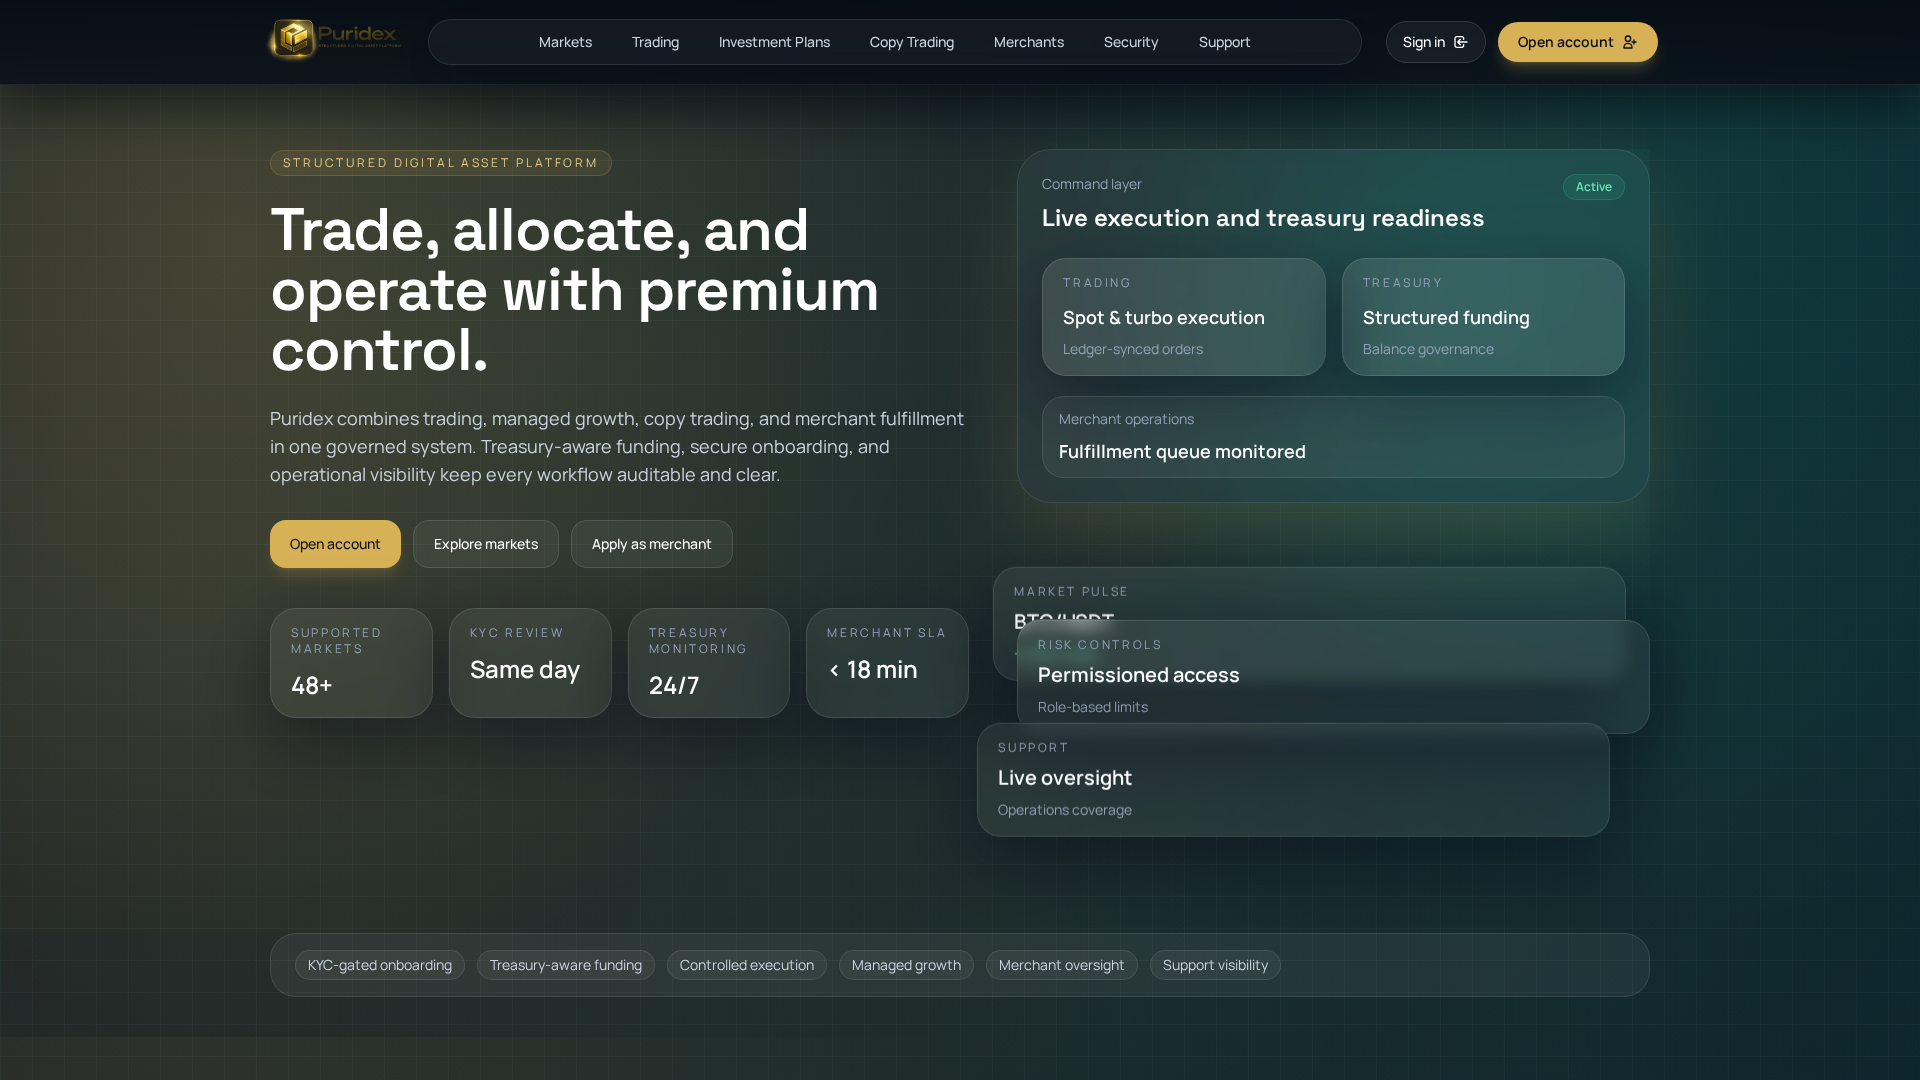The height and width of the screenshot is (1080, 1920).
Task: Select the Treasury-aware funding chip
Action: coord(566,965)
